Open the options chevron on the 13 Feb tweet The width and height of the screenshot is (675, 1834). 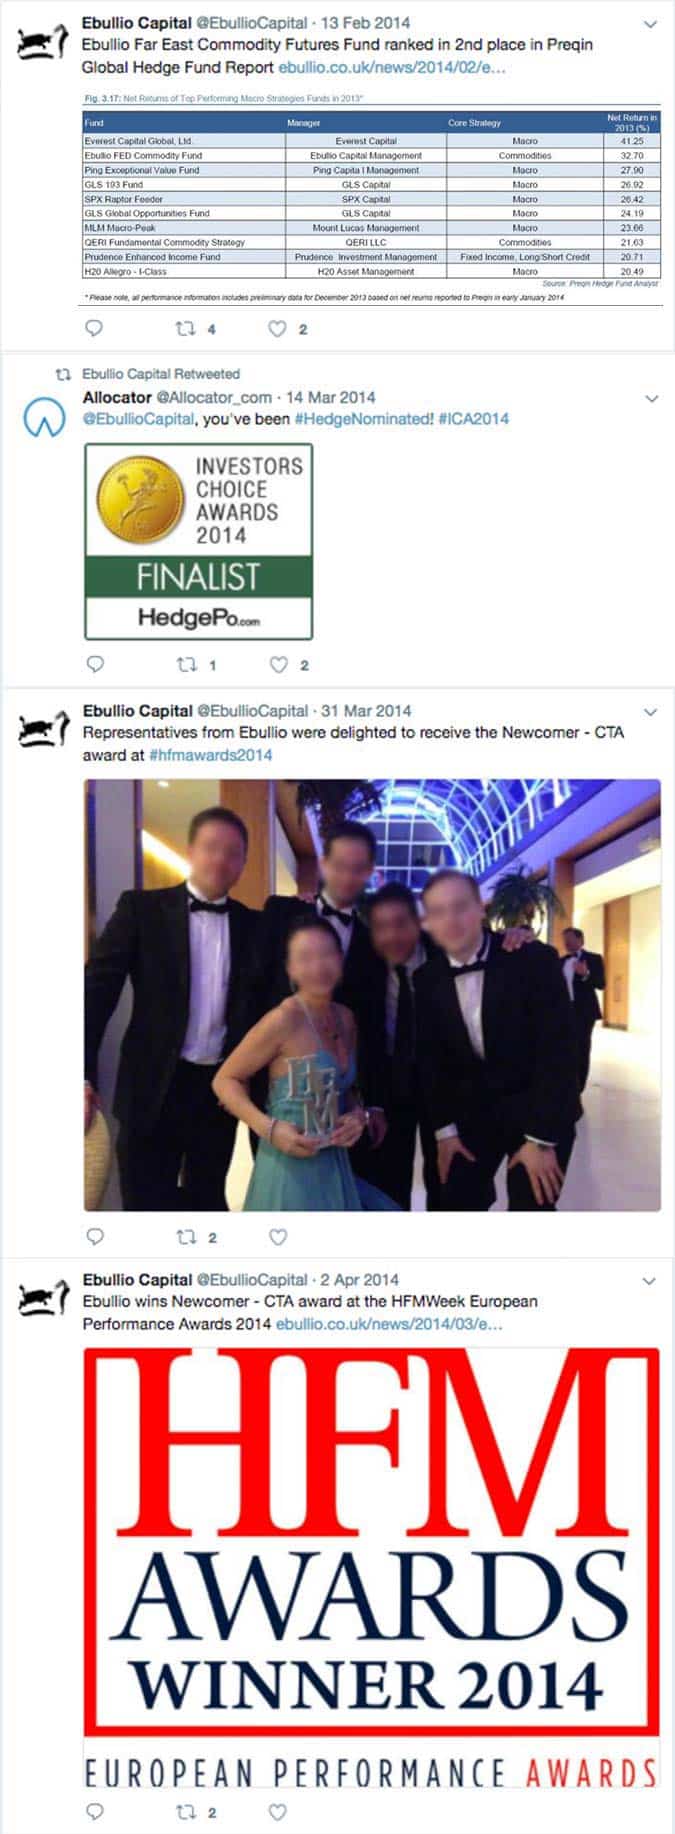point(651,24)
